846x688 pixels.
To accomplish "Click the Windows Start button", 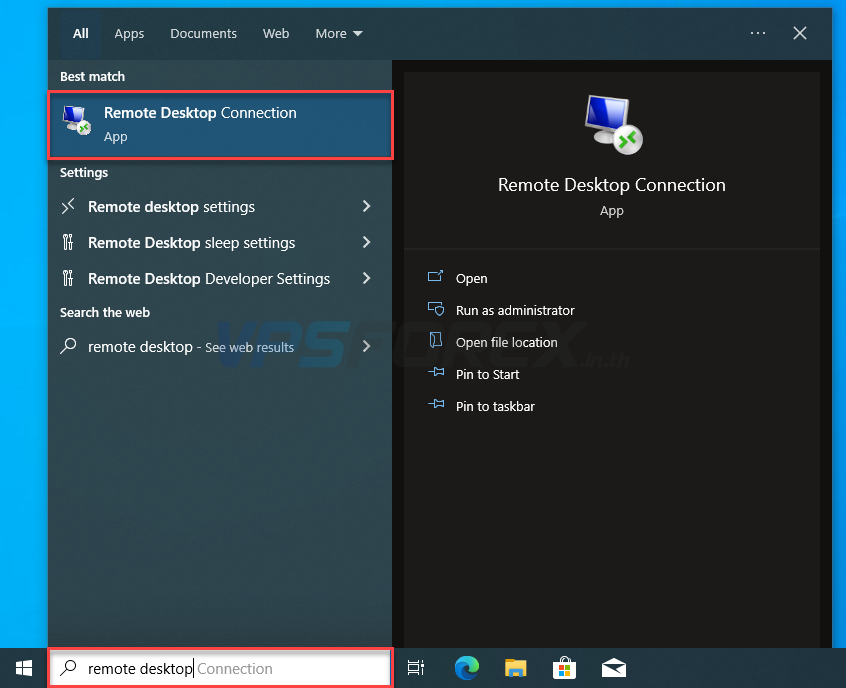I will click(x=24, y=668).
